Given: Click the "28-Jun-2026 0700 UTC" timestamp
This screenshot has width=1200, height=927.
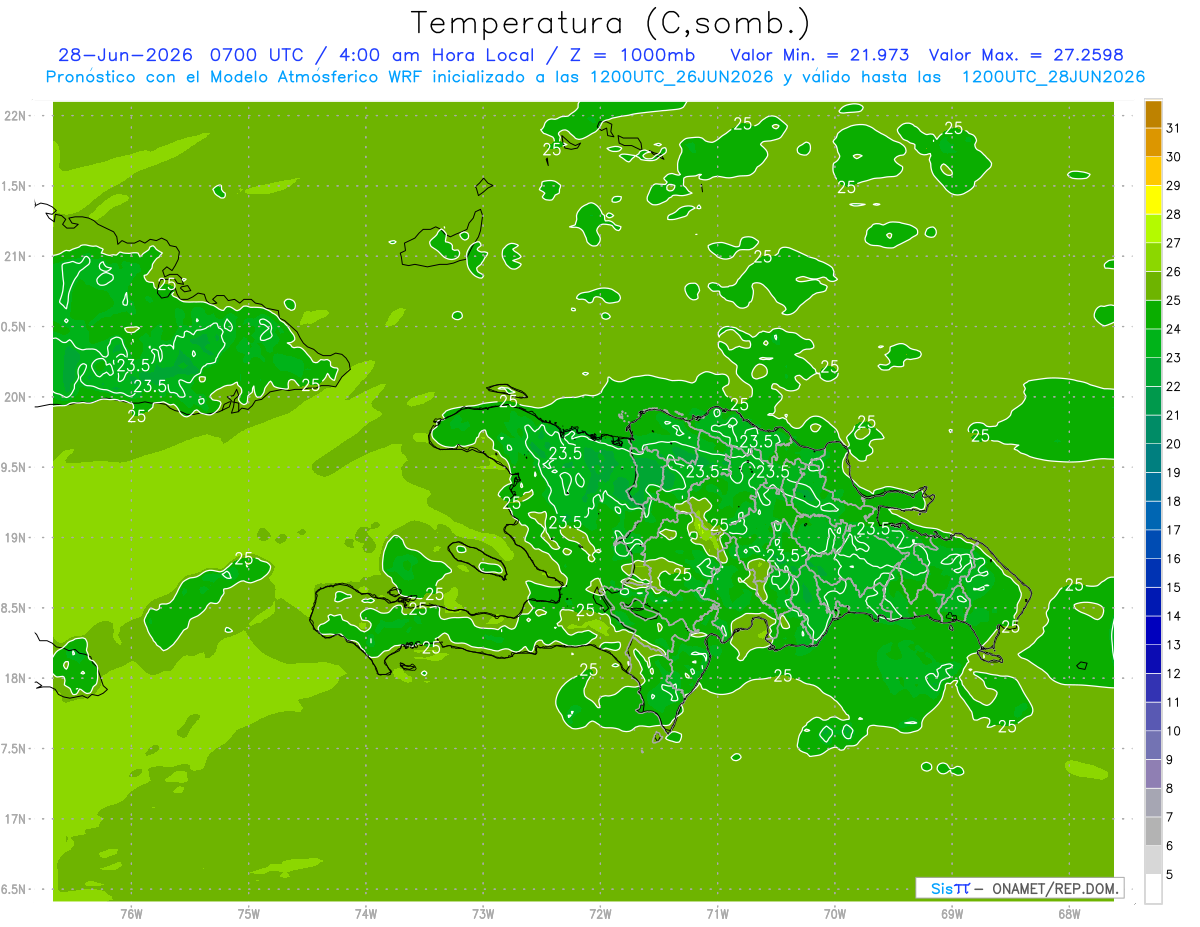Looking at the screenshot, I should point(177,55).
